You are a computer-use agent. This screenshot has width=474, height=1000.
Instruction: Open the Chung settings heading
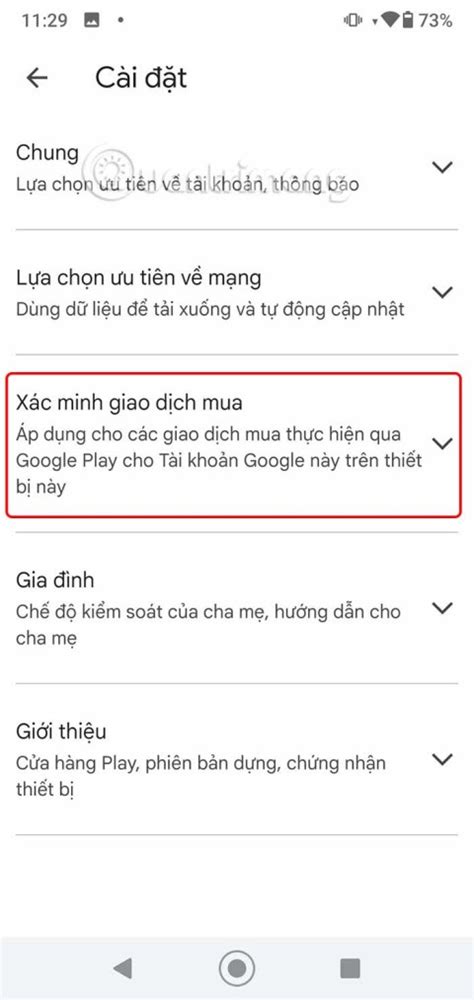coord(47,153)
